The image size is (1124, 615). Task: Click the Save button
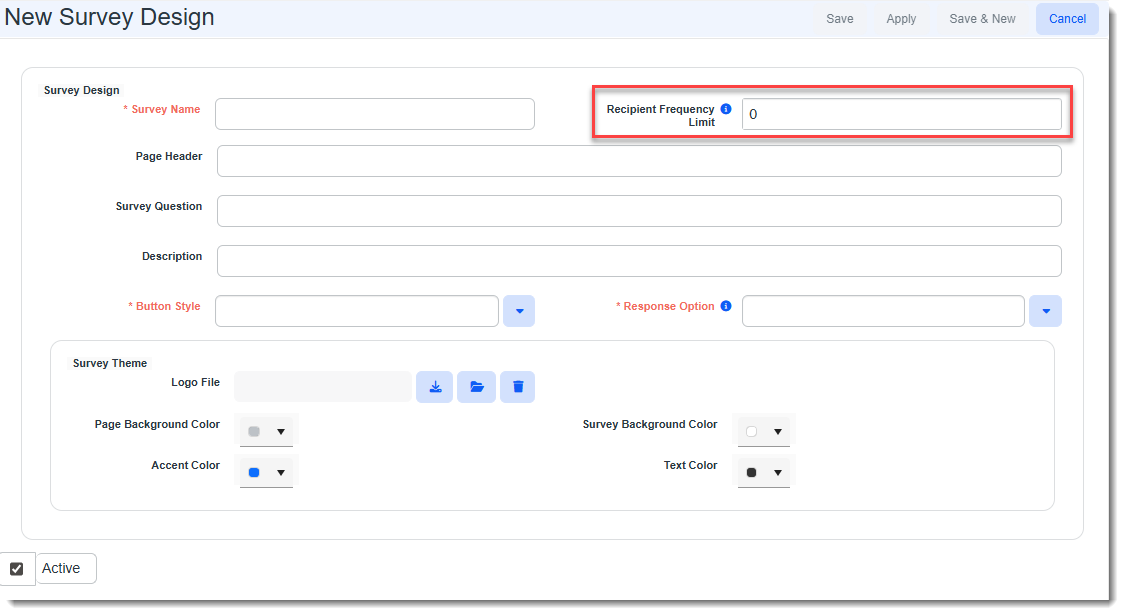click(x=839, y=19)
